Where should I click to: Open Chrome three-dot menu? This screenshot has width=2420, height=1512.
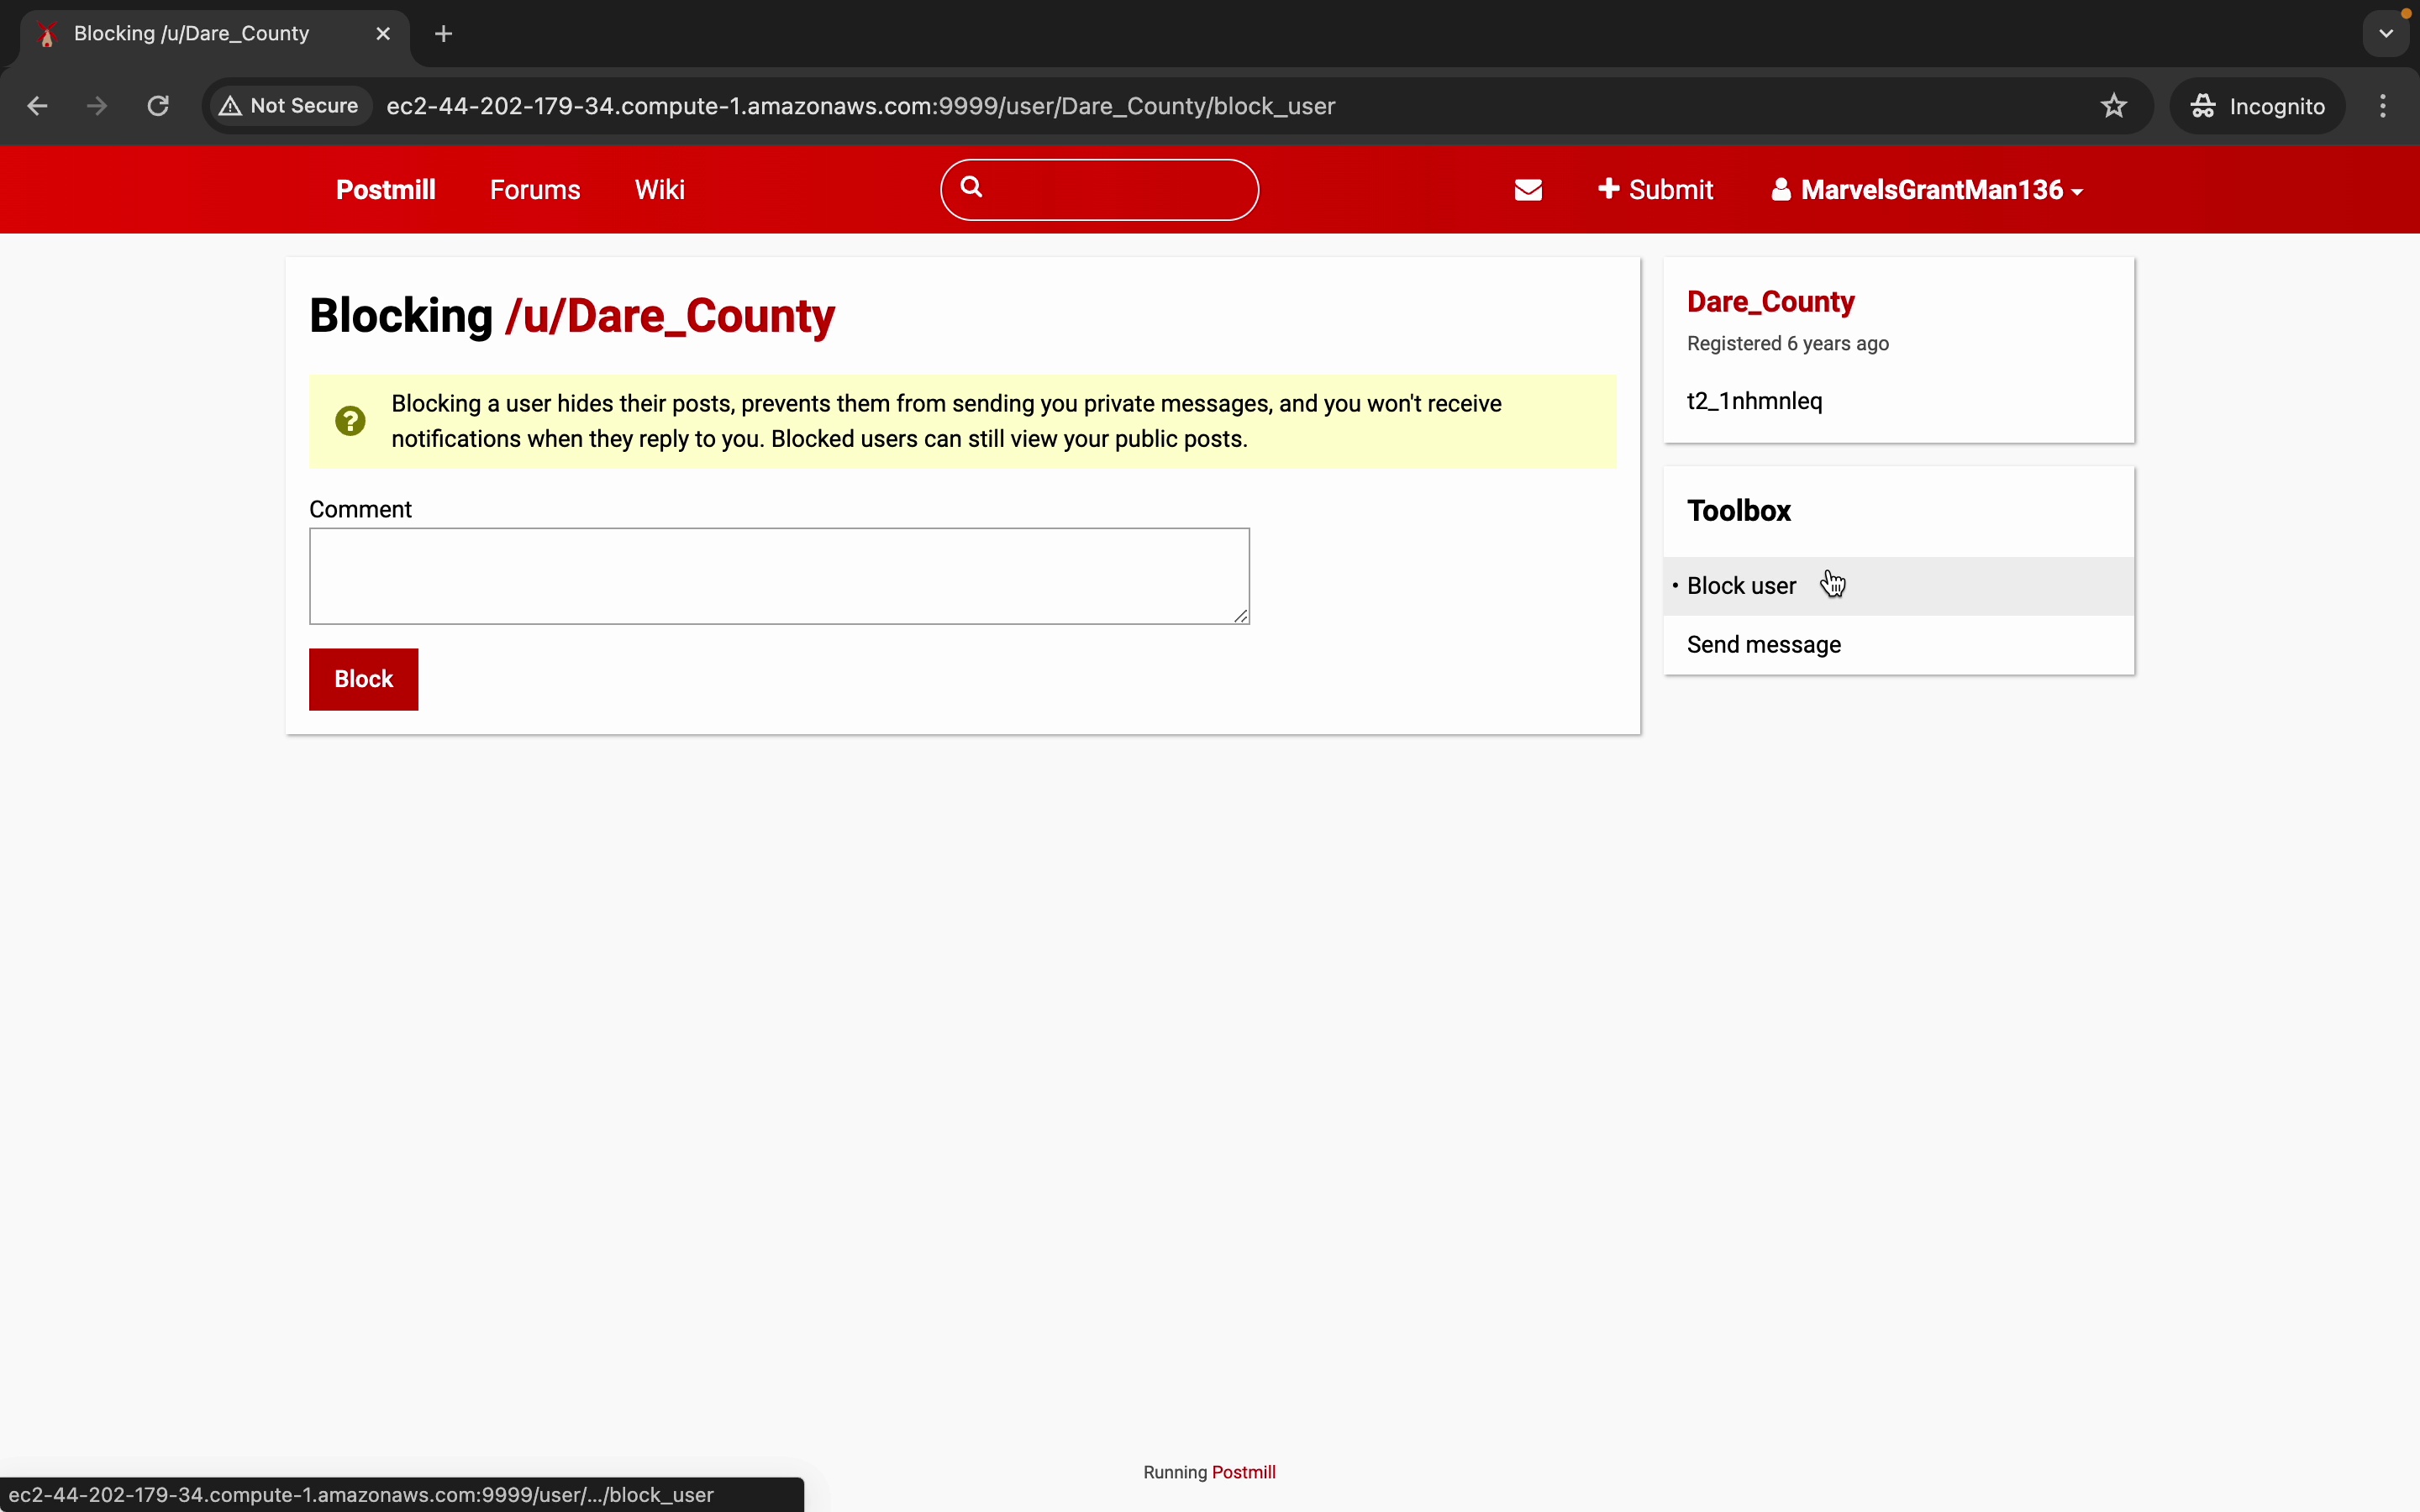2384,106
